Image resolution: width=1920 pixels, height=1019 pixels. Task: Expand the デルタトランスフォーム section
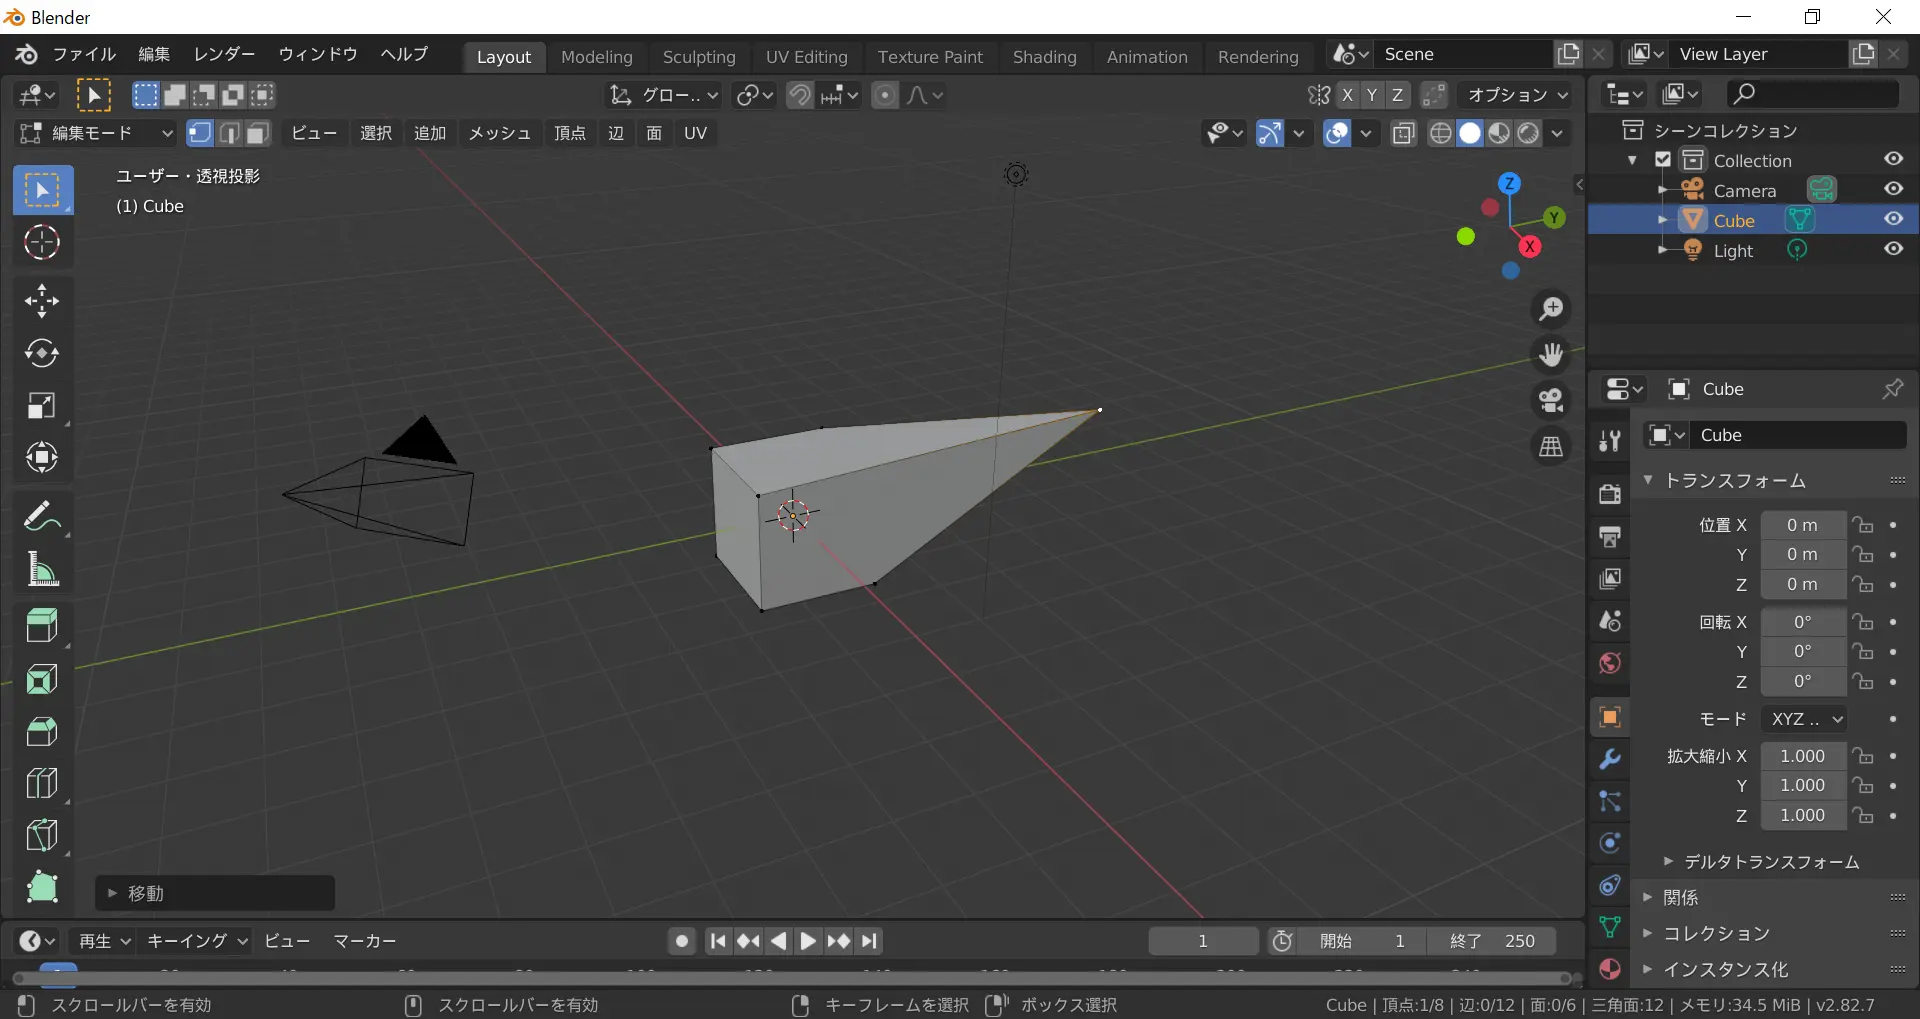click(1770, 862)
